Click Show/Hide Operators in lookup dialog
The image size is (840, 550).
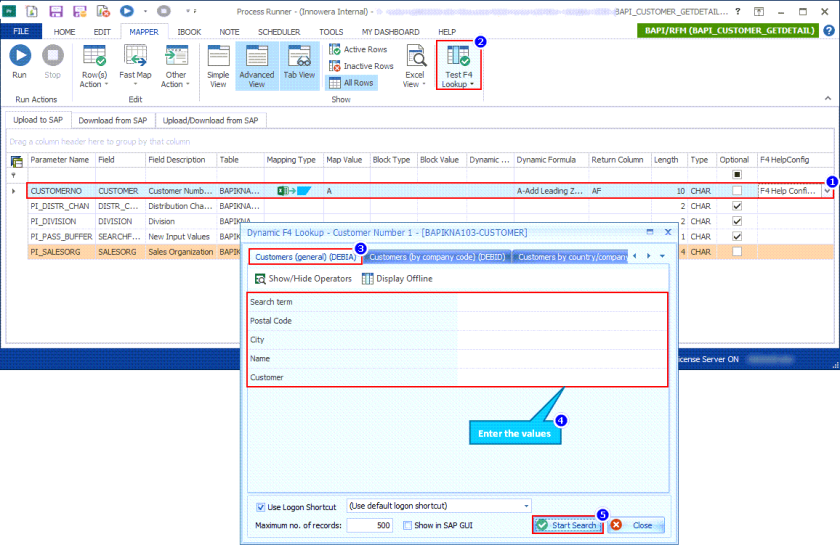point(303,278)
